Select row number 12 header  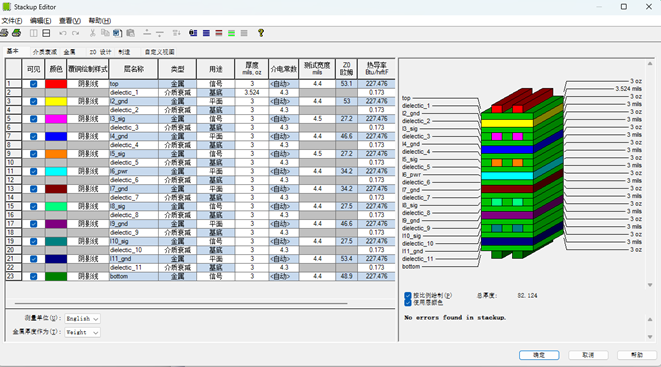click(x=13, y=180)
